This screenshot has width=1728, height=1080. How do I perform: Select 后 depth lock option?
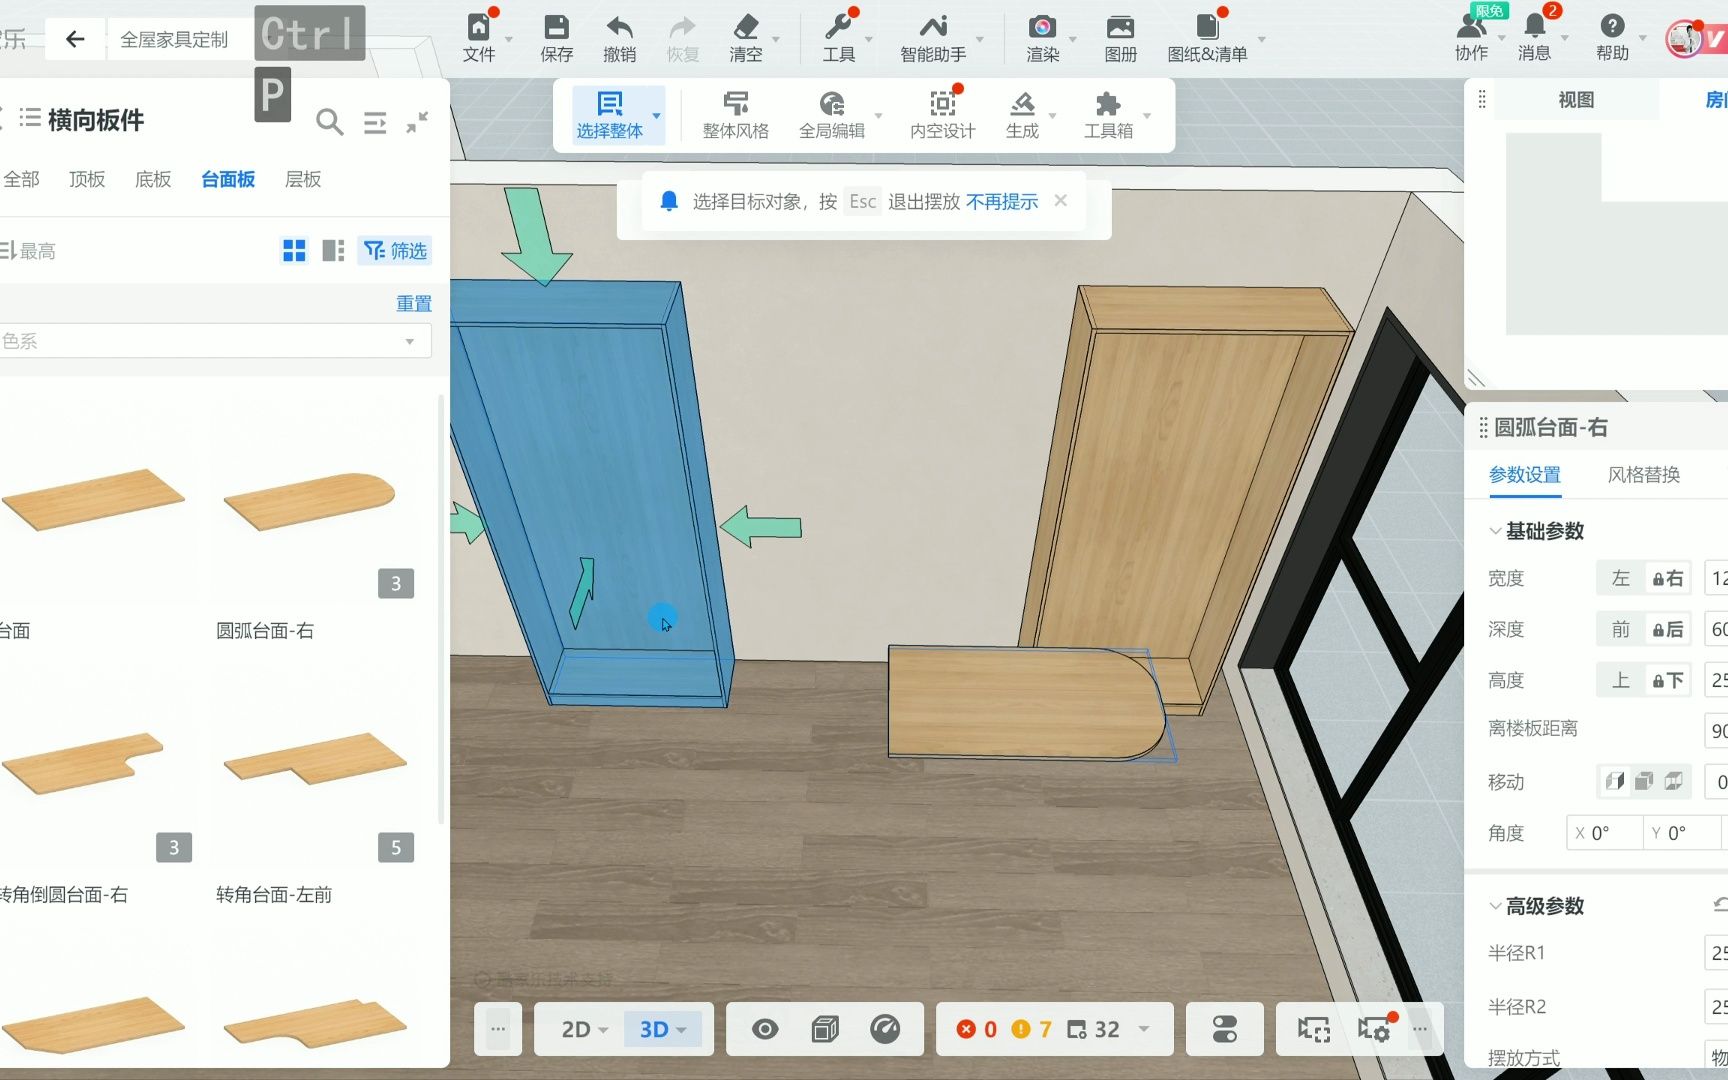tap(1667, 629)
